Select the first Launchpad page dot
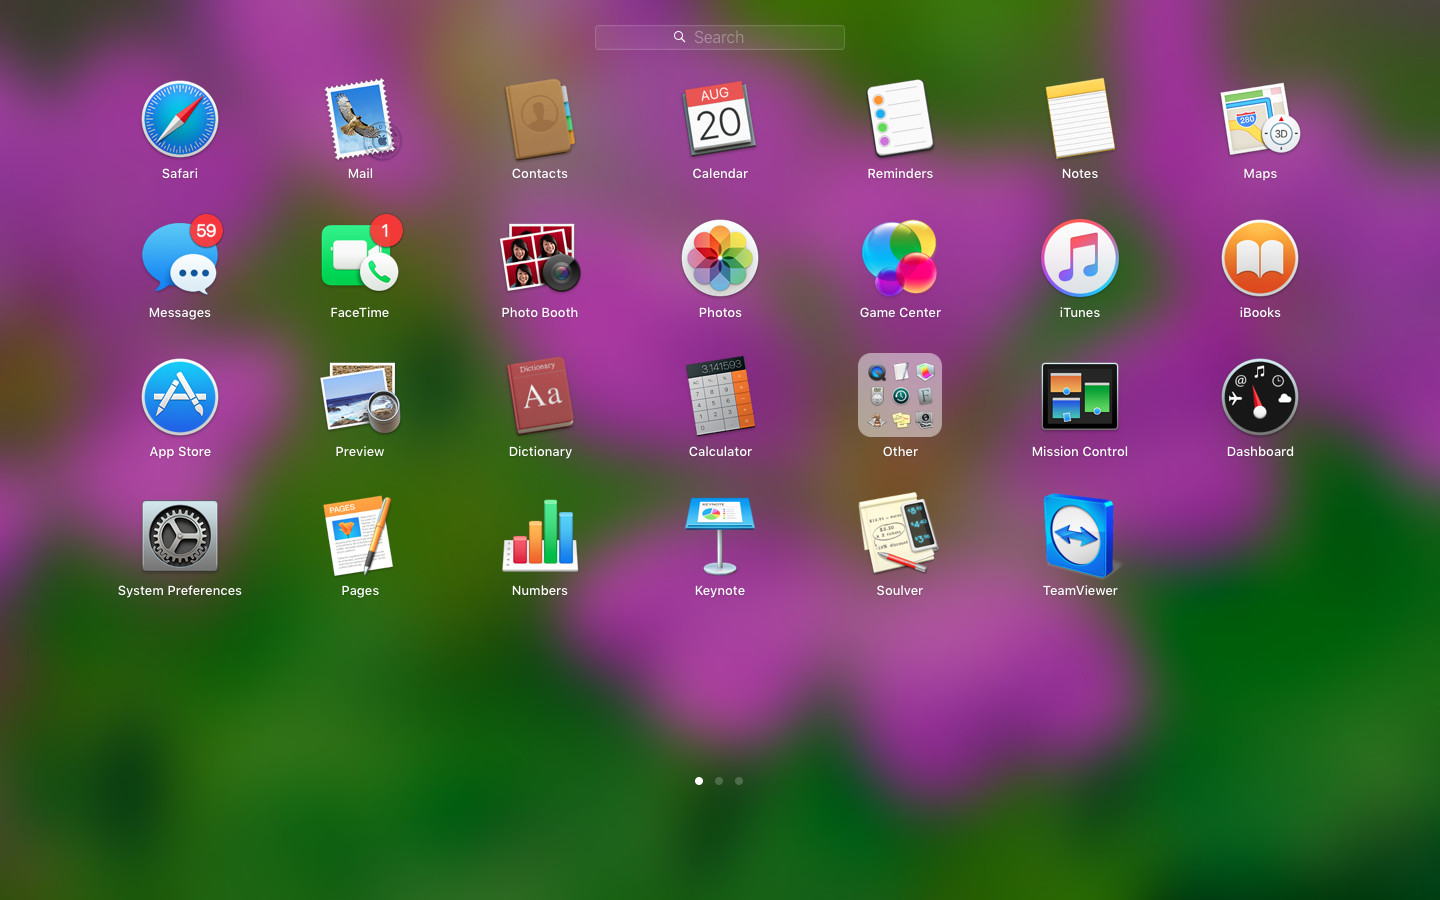 point(699,781)
